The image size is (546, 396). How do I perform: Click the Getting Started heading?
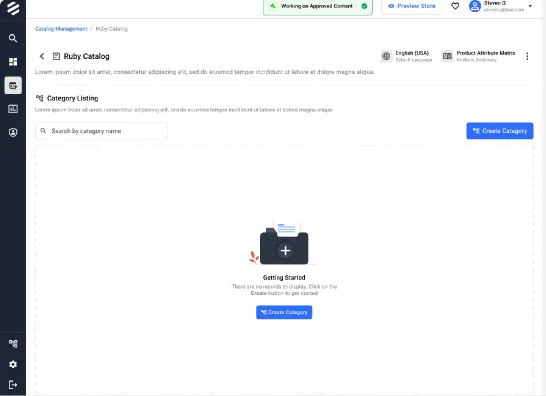(284, 278)
